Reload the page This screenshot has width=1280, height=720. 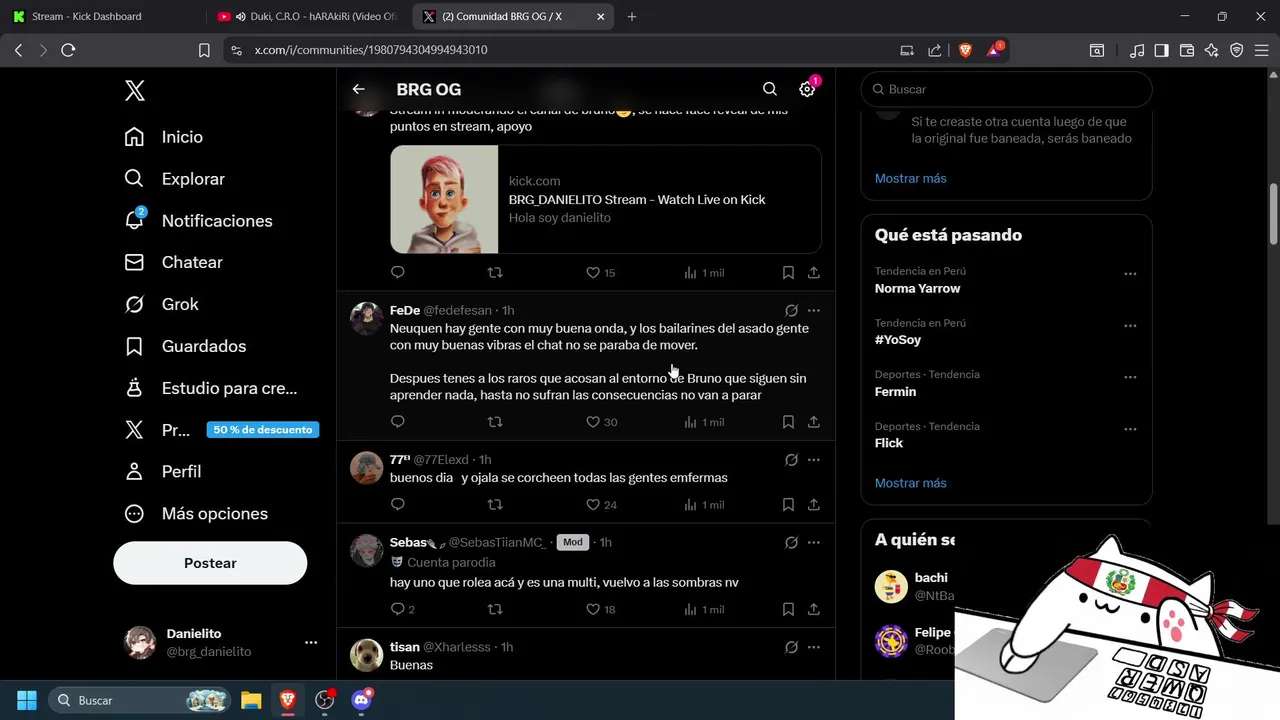point(68,50)
